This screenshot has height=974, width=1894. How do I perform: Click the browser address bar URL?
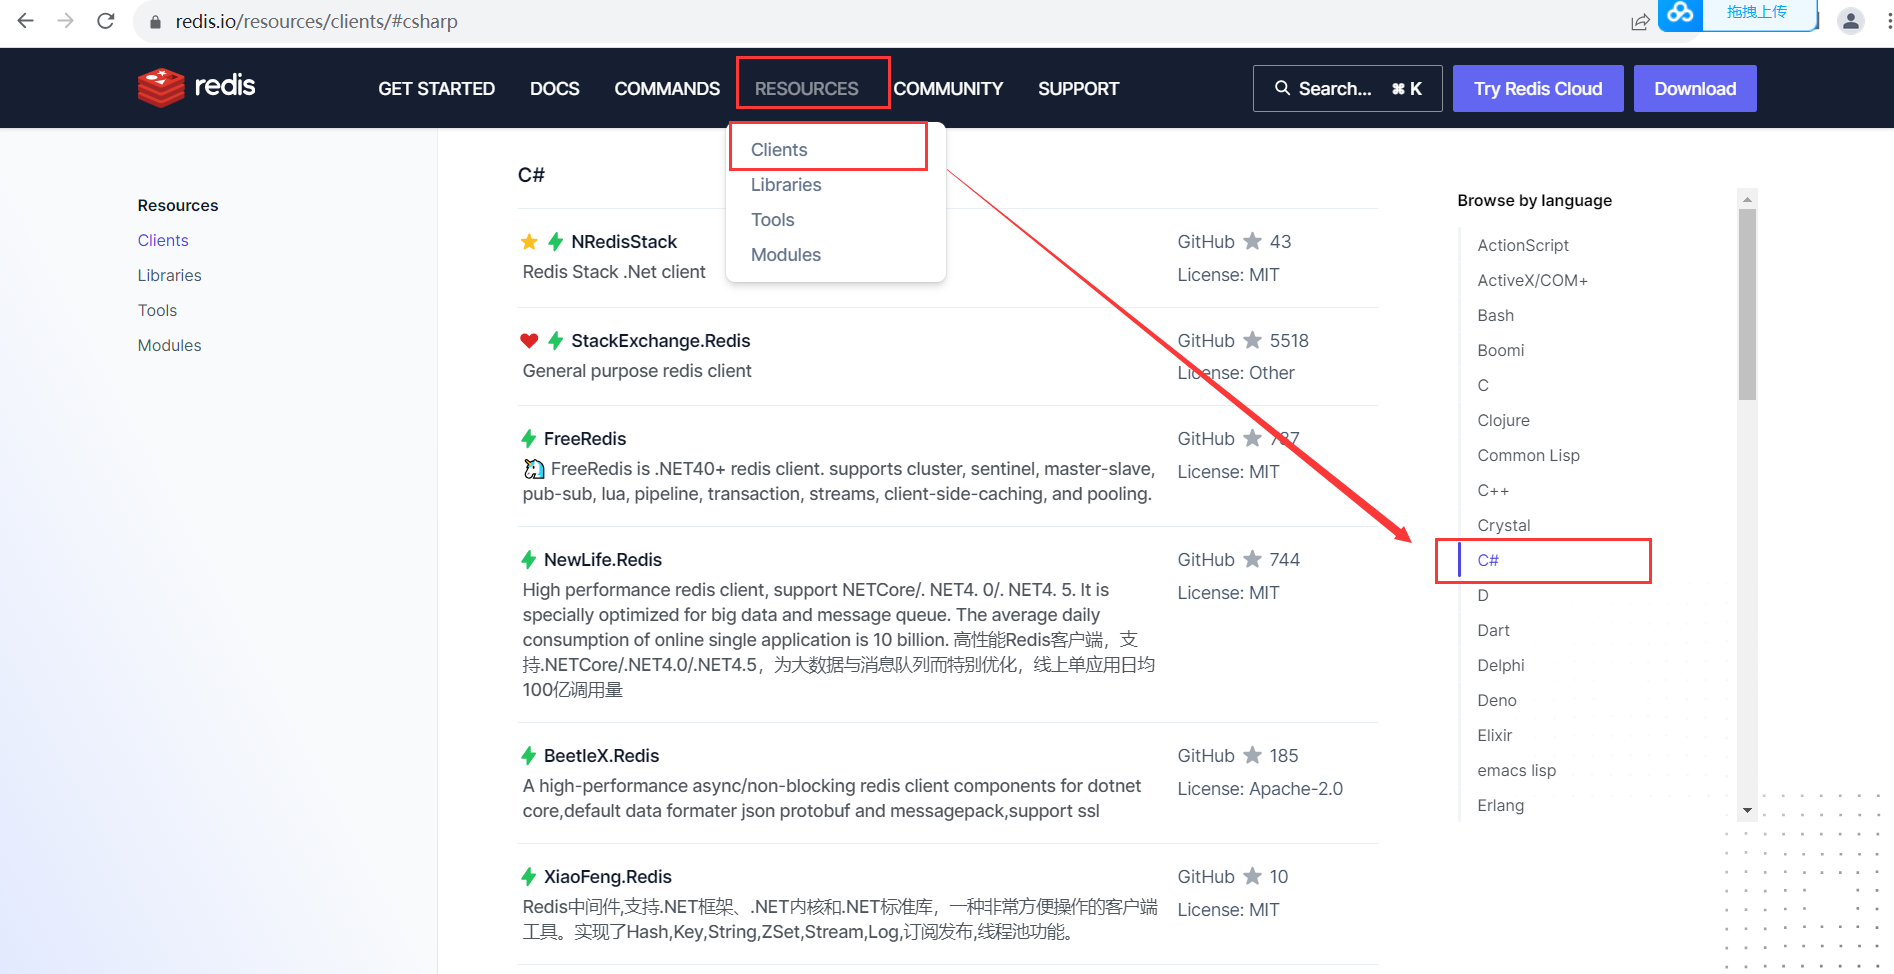316,21
